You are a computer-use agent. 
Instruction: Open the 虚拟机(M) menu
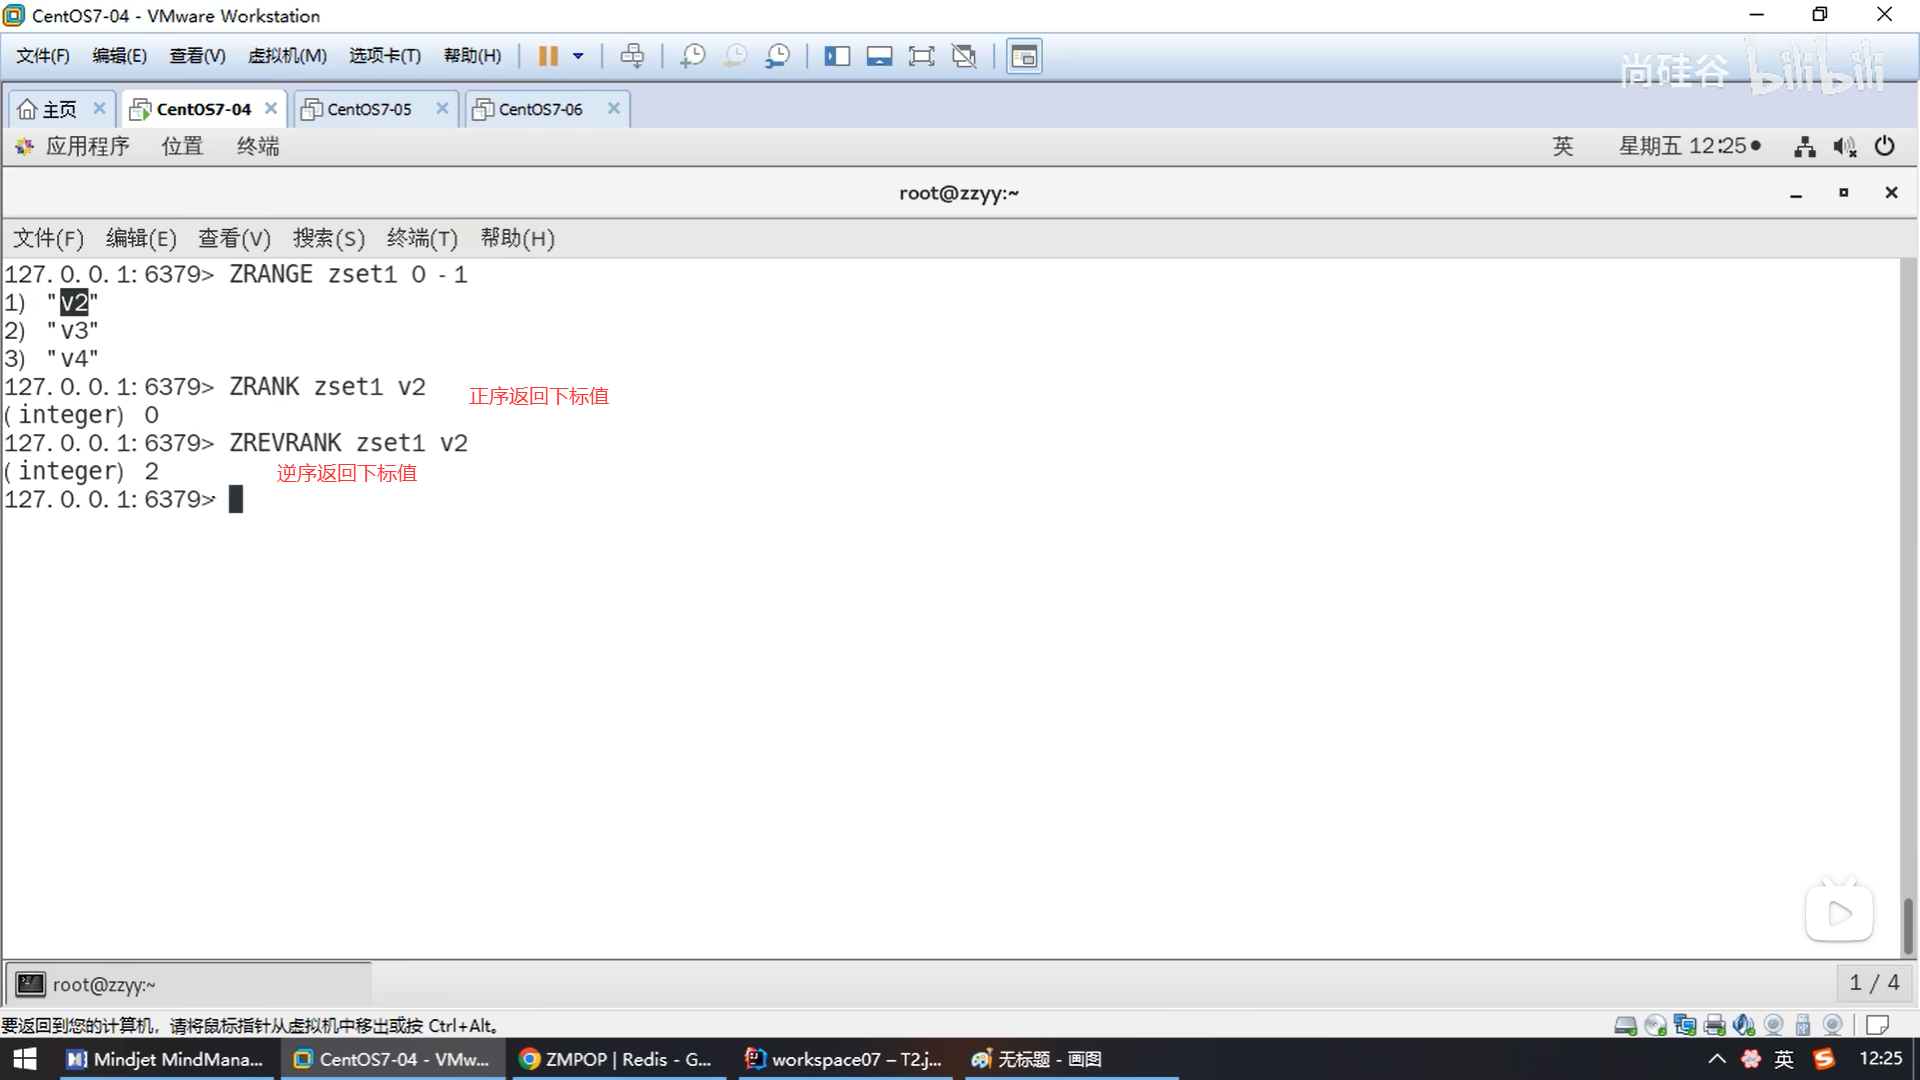point(287,56)
